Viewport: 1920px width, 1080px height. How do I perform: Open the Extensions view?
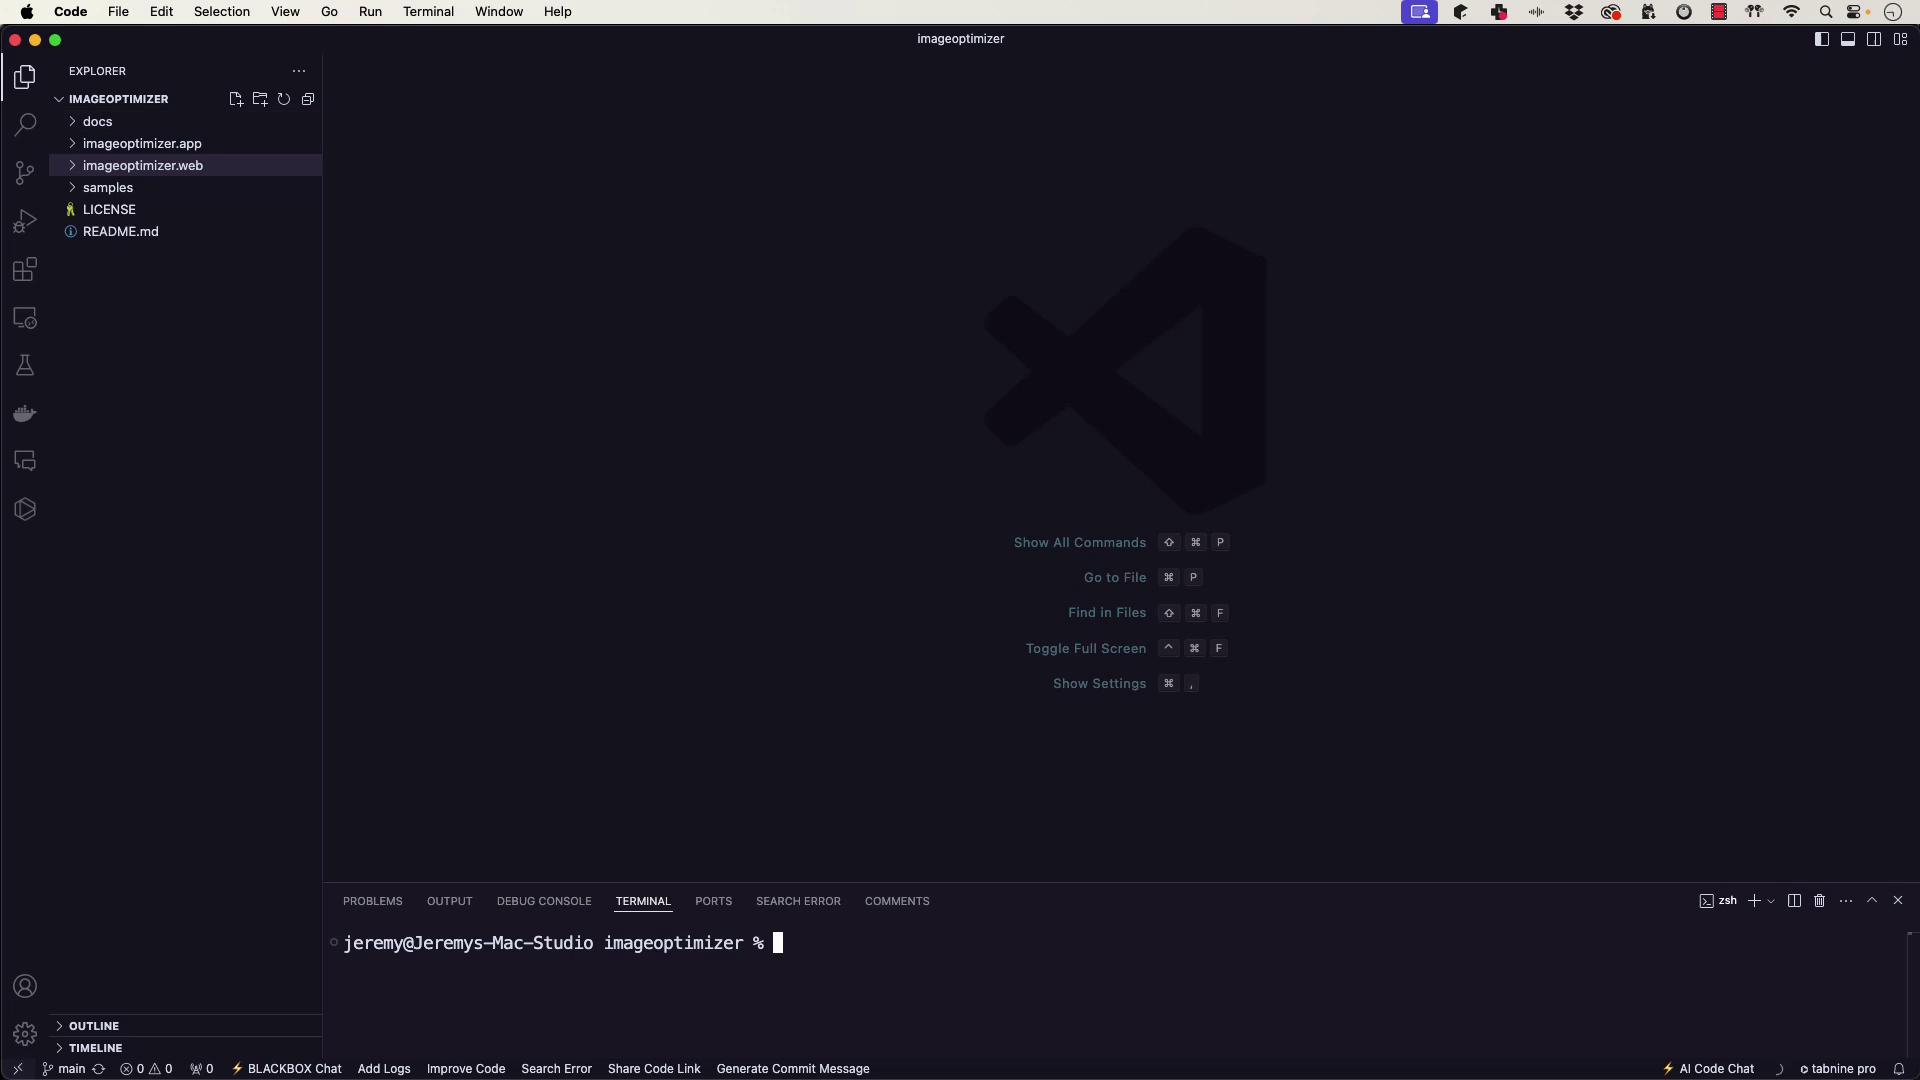click(x=25, y=269)
